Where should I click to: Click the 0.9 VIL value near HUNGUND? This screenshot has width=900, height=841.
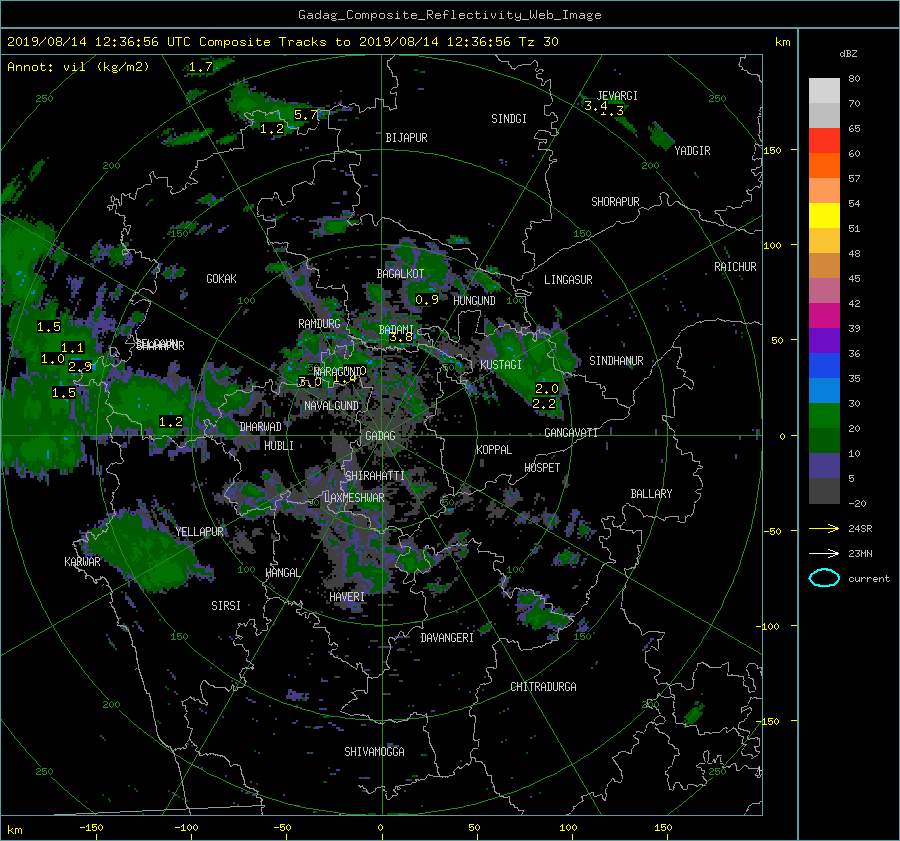point(426,300)
